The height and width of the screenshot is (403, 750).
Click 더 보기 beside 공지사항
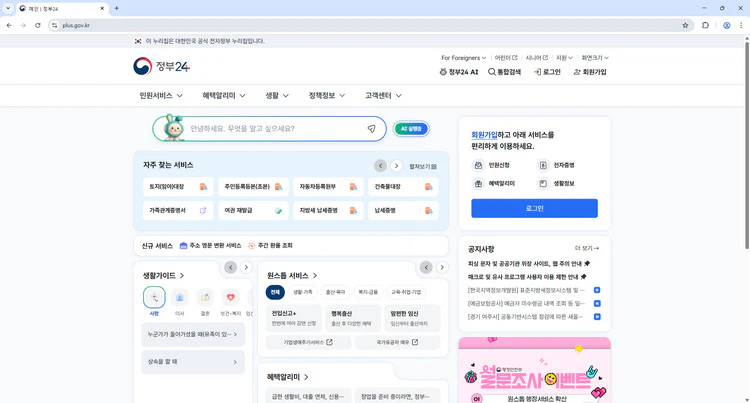pos(587,248)
